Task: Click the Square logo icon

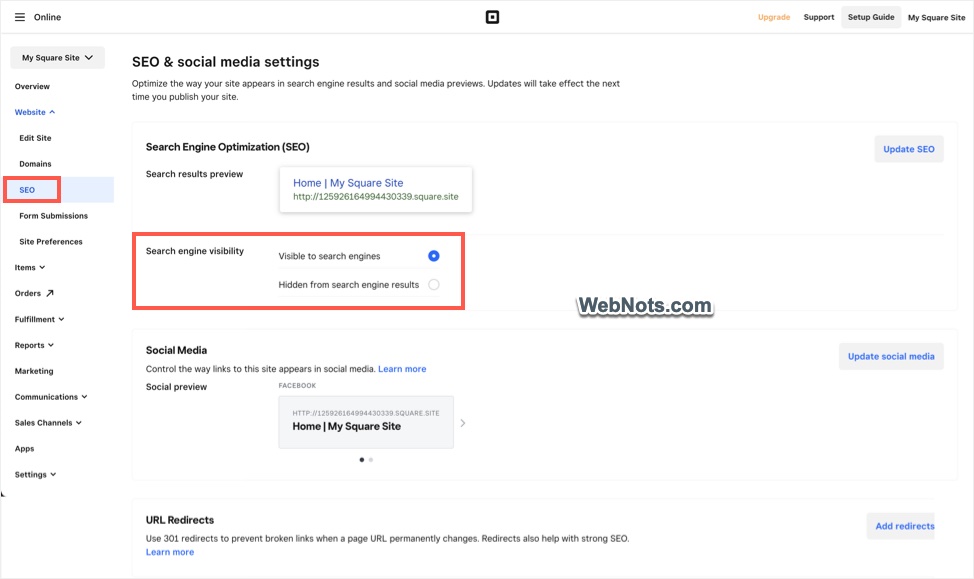Action: point(492,17)
